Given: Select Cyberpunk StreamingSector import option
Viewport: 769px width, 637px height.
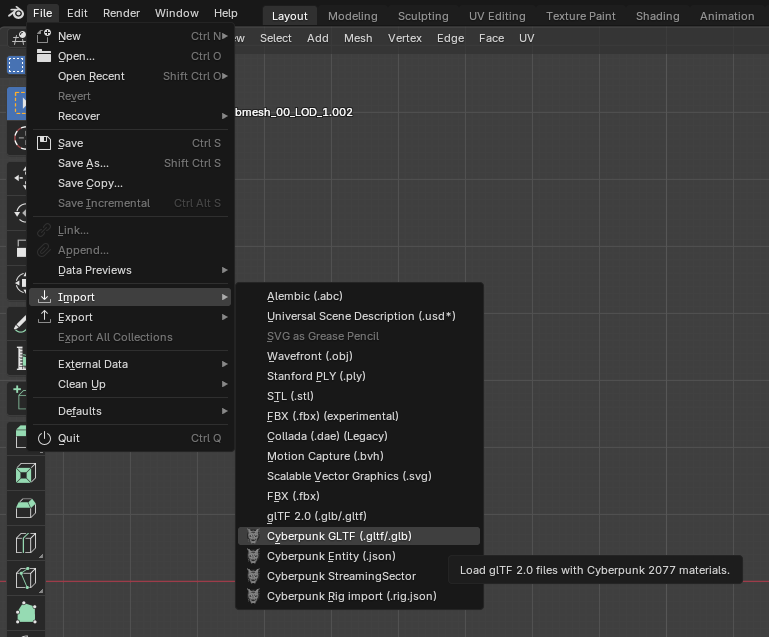Looking at the screenshot, I should (341, 576).
